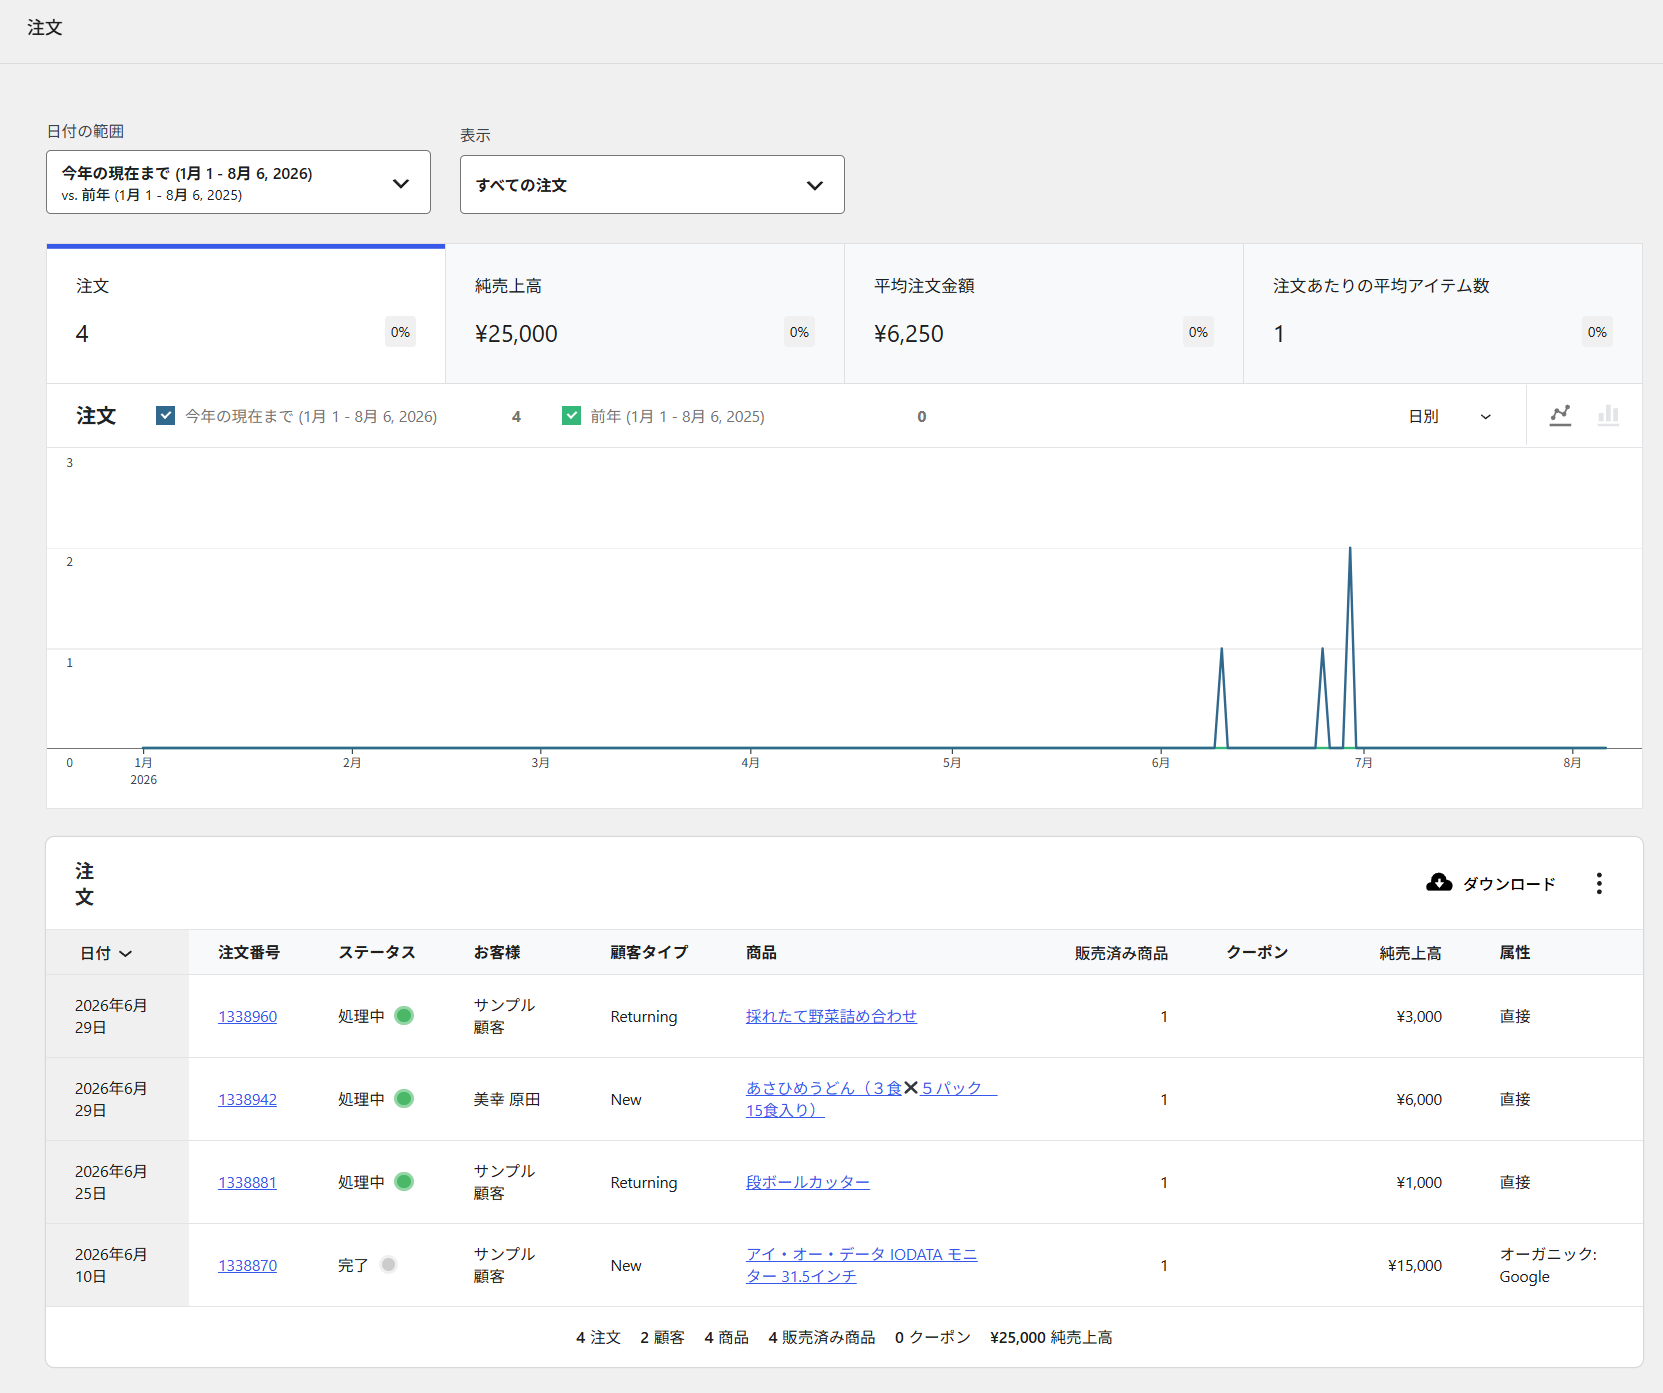Viewport: 1663px width, 1393px height.
Task: Click the ¥3,000 net sales cell
Action: pos(1419,1016)
